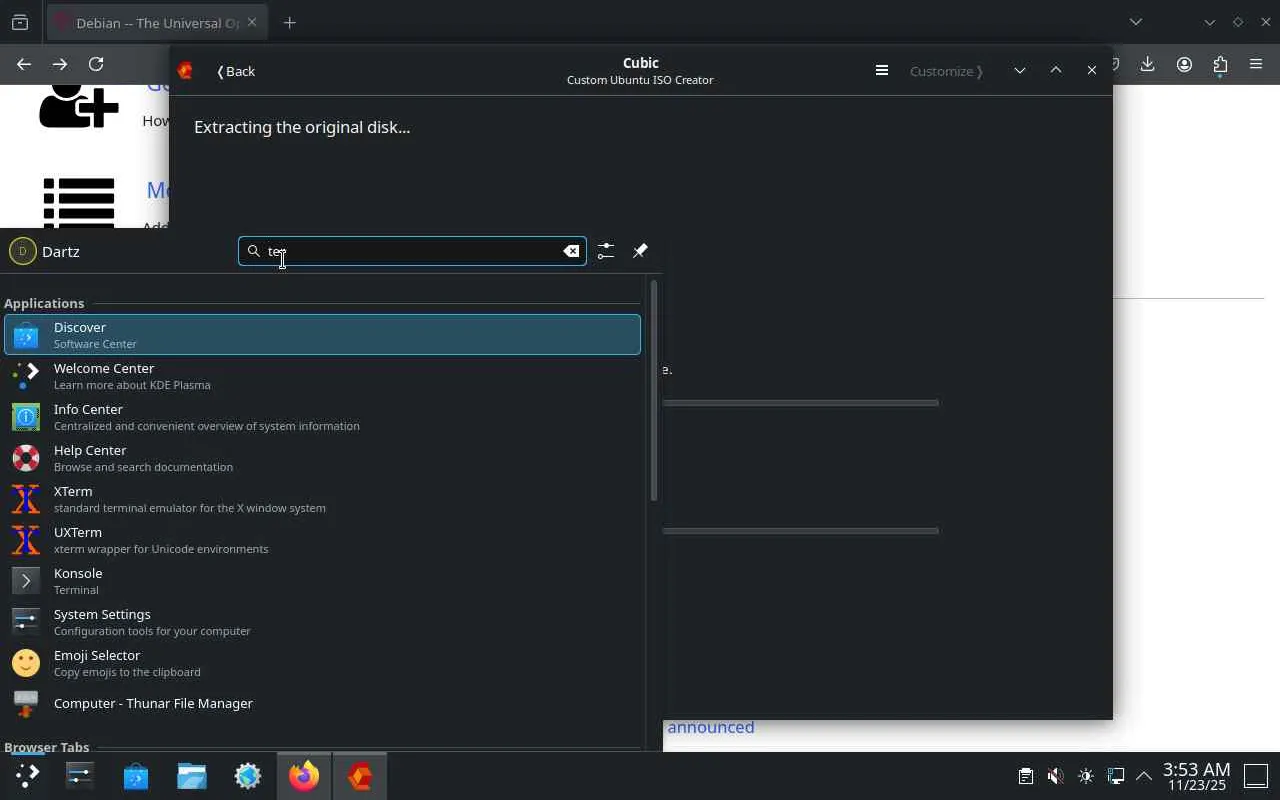Go forward in Firefox navigation

point(60,64)
